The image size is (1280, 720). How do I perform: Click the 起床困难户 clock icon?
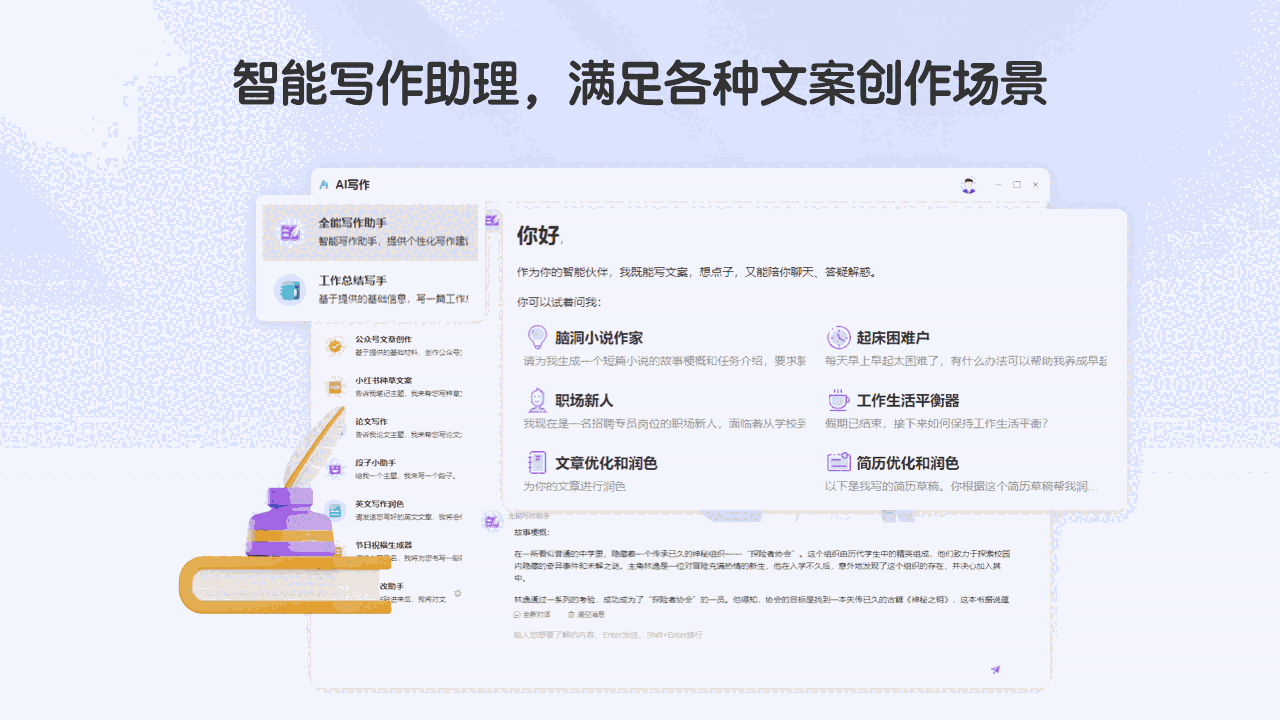pos(838,337)
